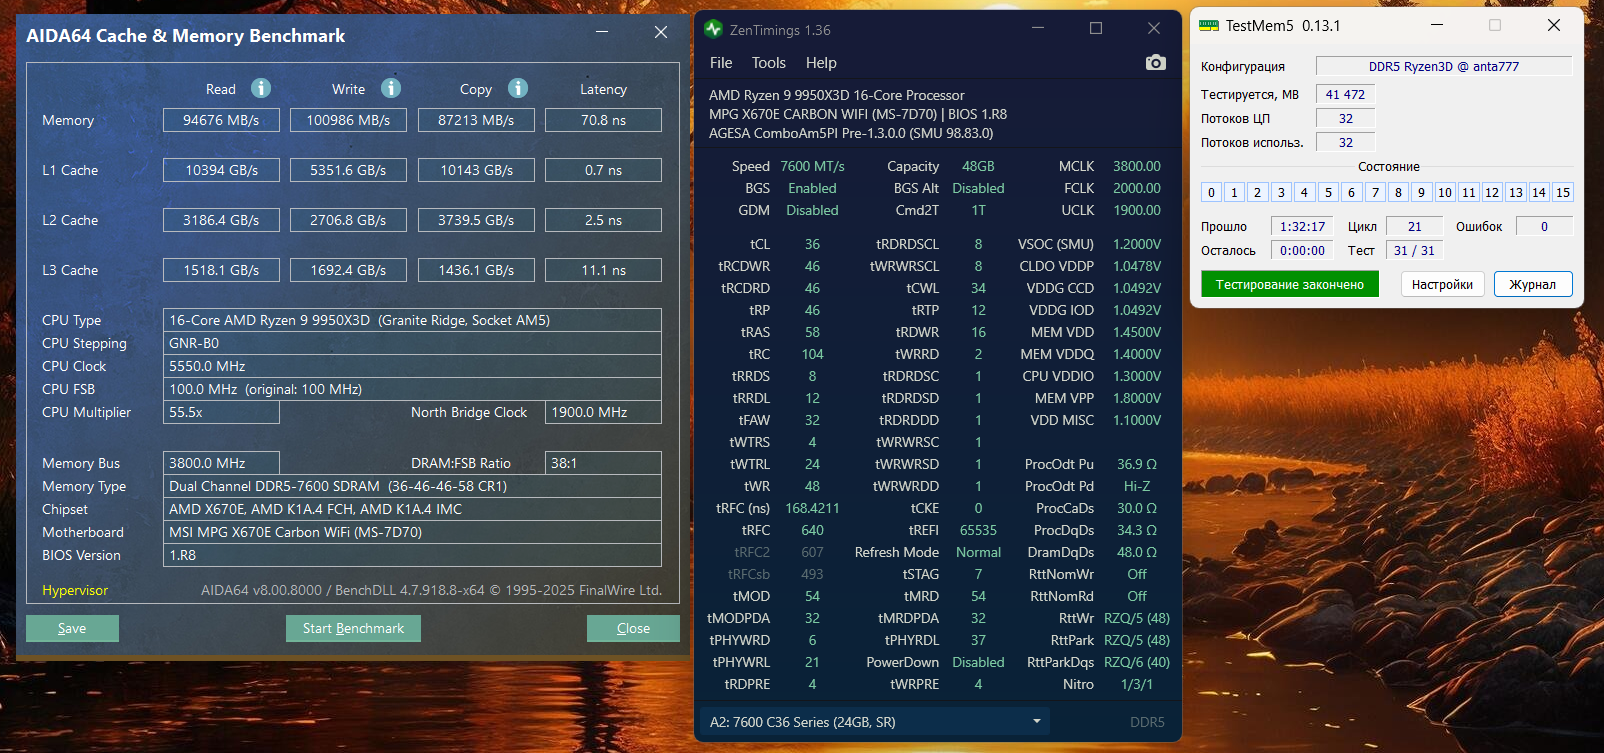Click the Hypervisor link in AIDA64
The width and height of the screenshot is (1604, 753).
(x=75, y=591)
